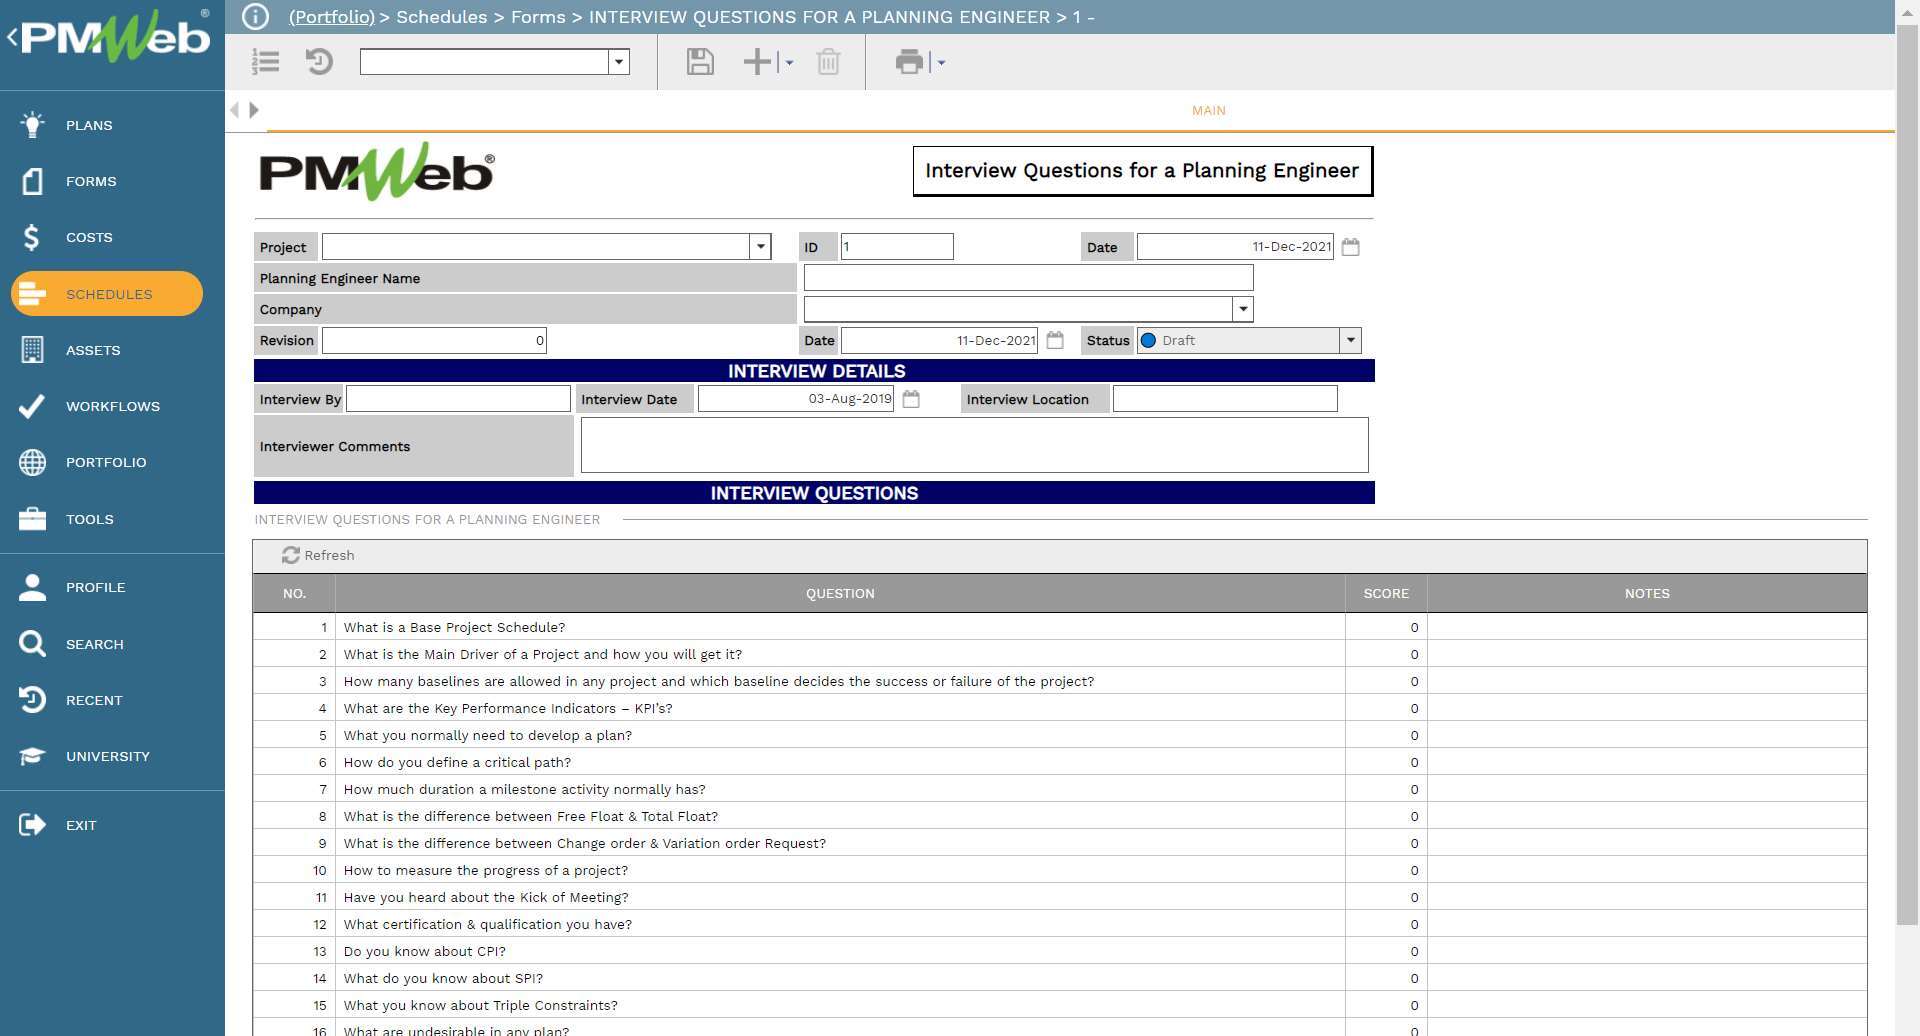Add a new record with the plus icon
Screen dimensions: 1920x1036
[x=756, y=62]
